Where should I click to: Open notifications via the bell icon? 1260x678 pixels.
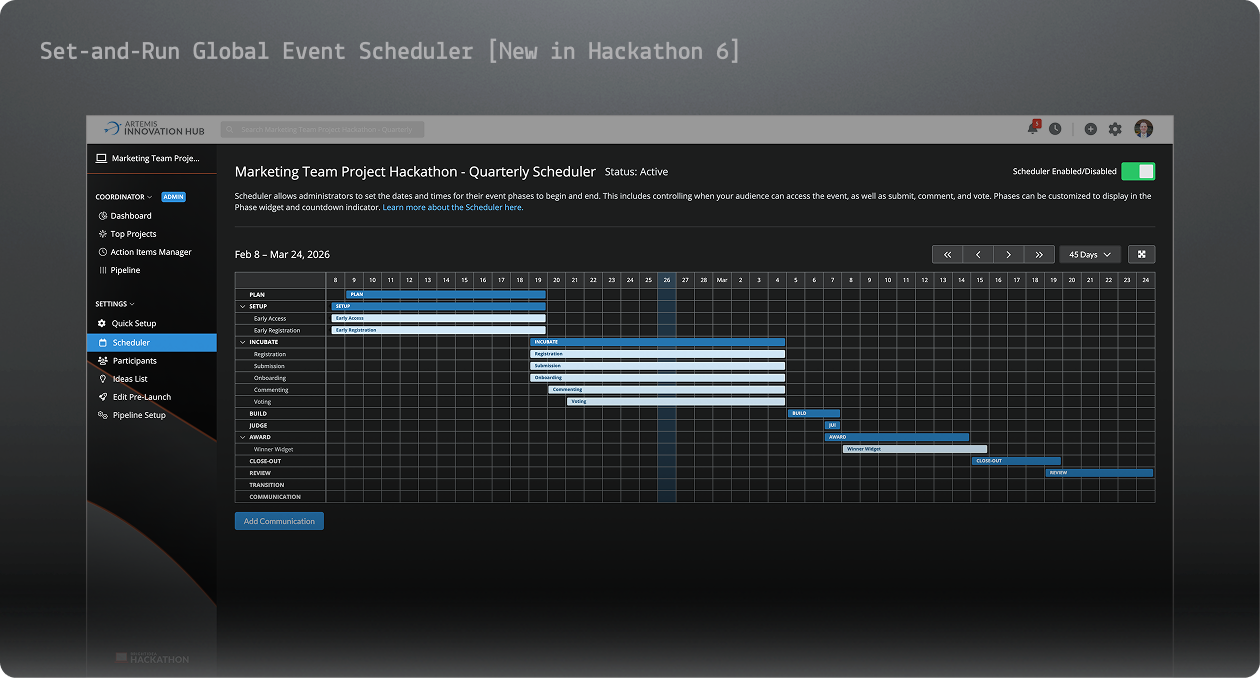coord(1031,128)
